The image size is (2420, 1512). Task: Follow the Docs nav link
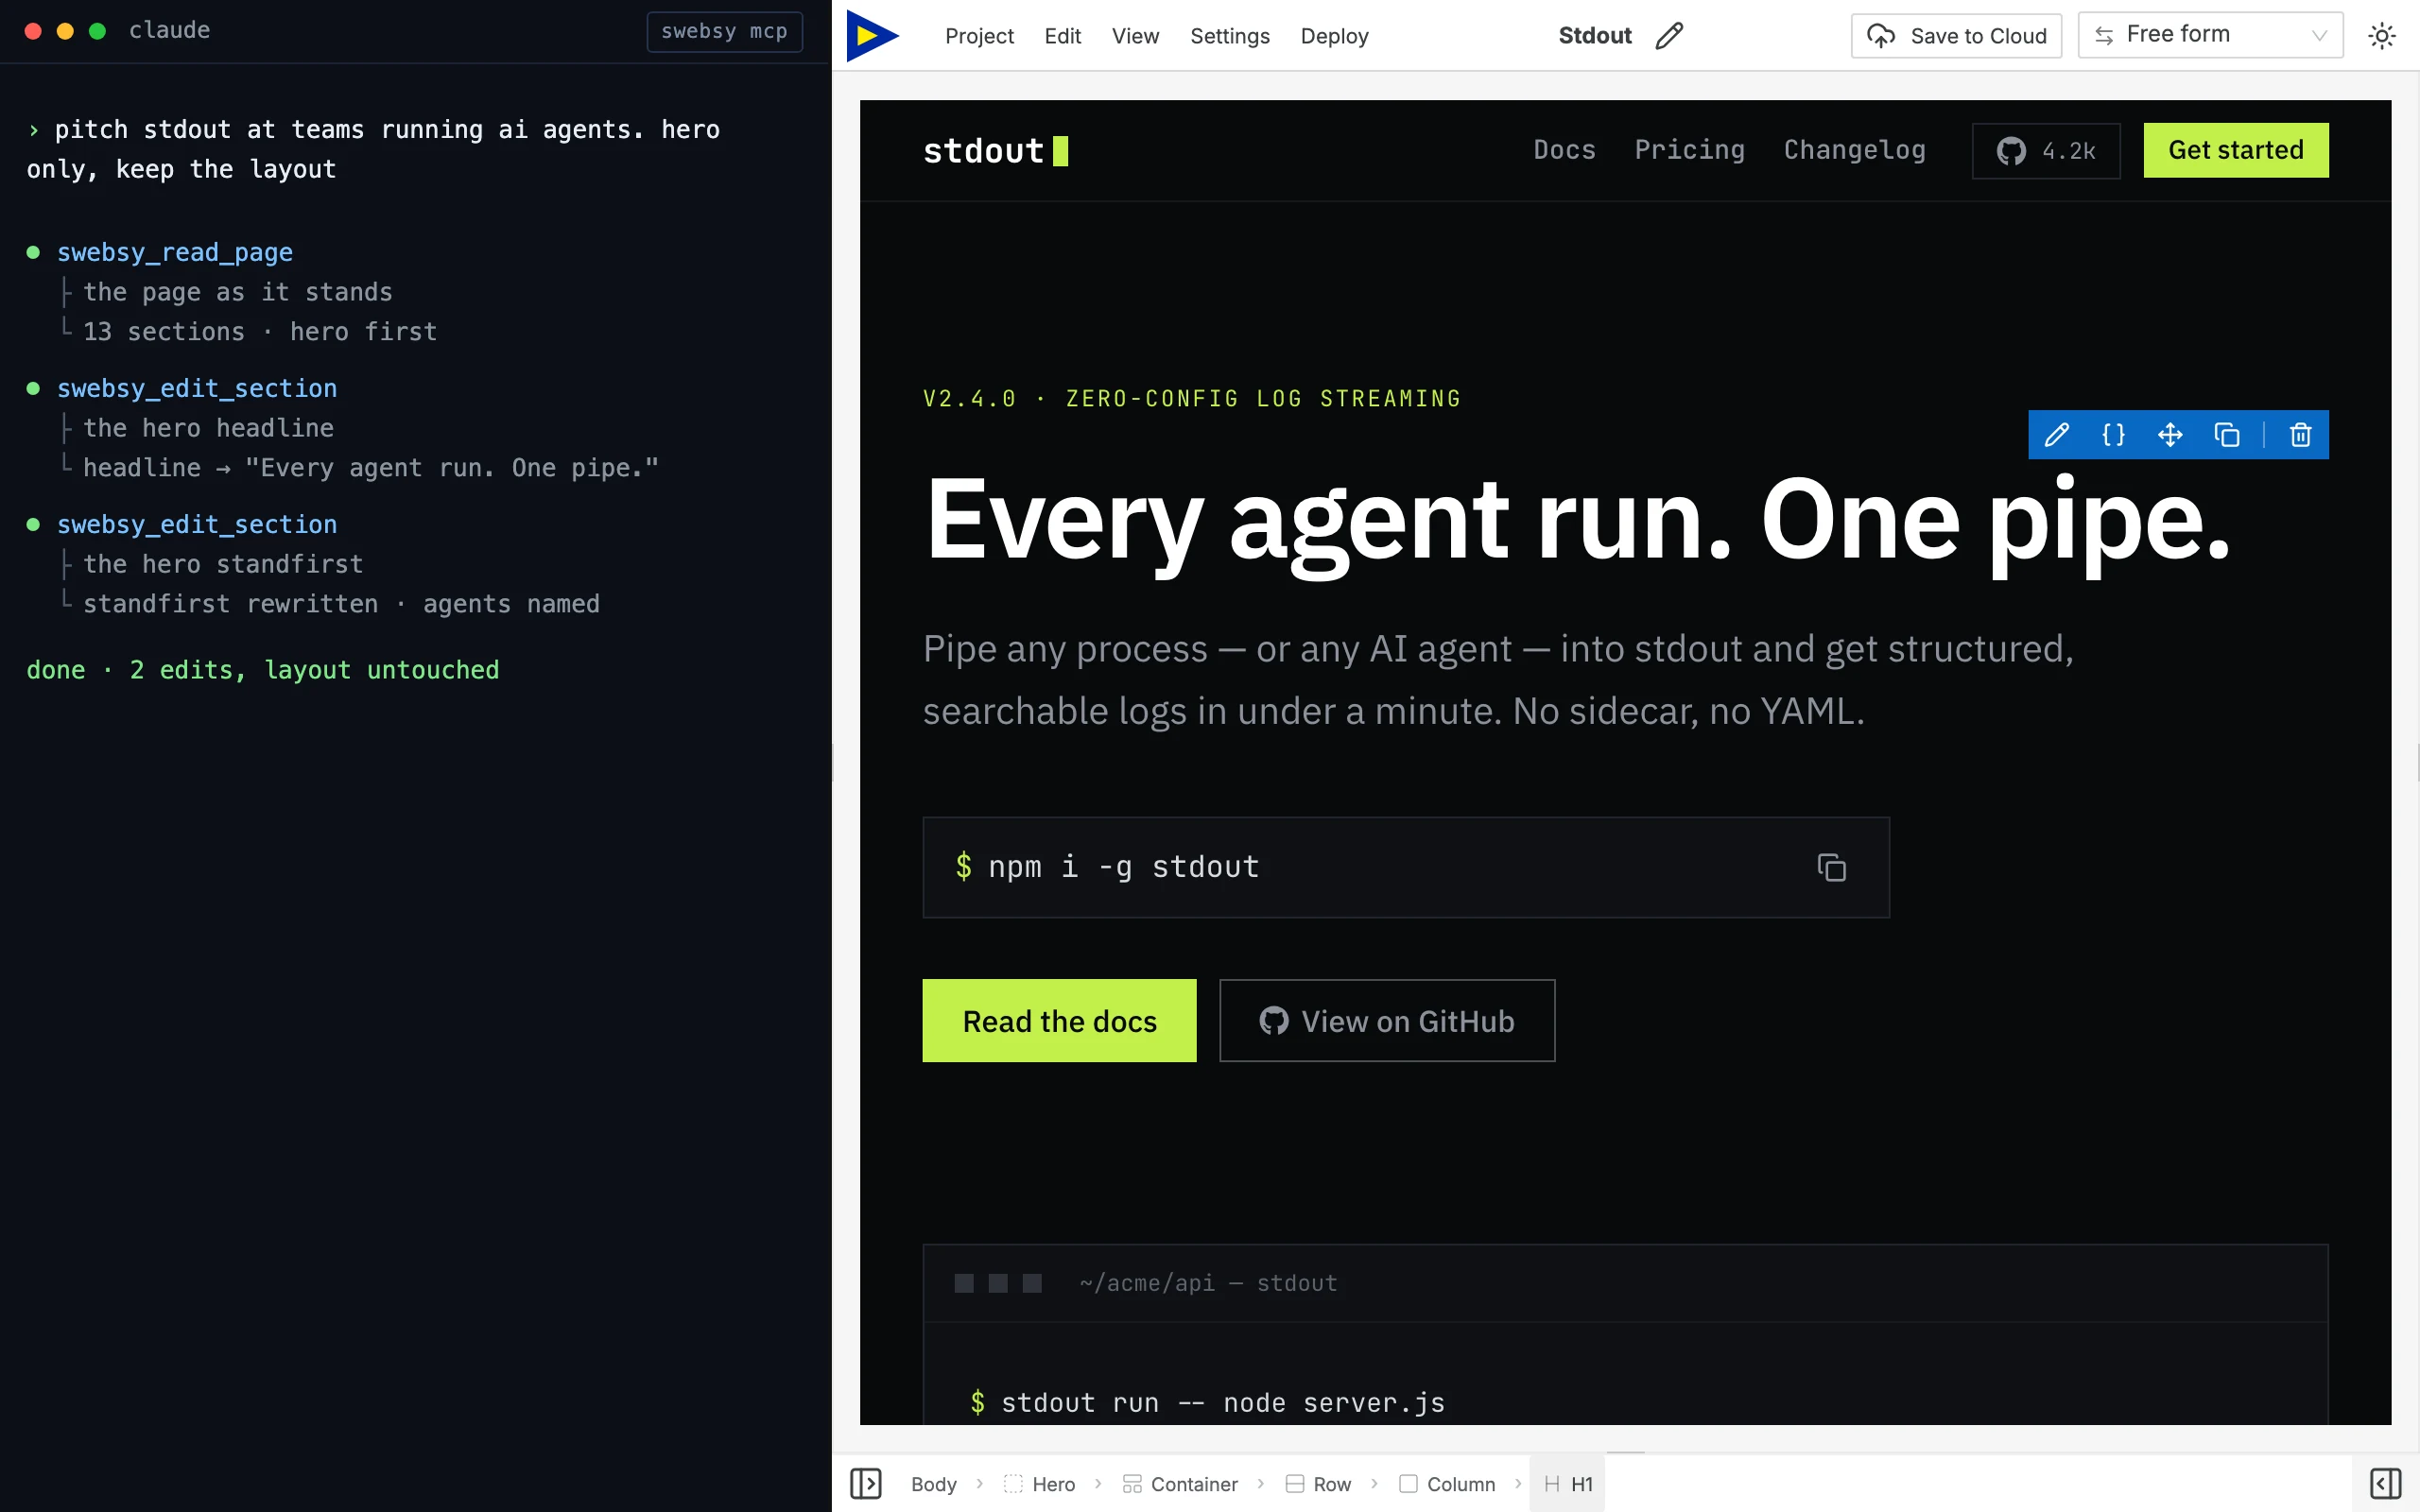pyautogui.click(x=1564, y=150)
